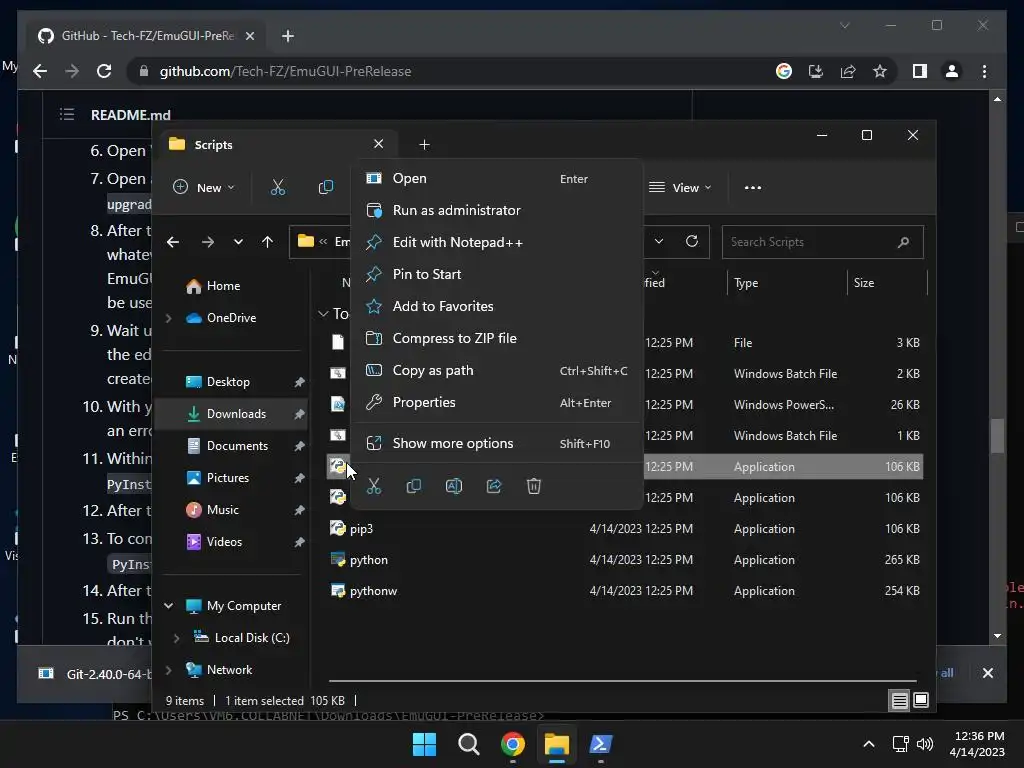Screen dimensions: 1024x768
Task: Open recent locations chevron in Explorer
Action: pos(238,242)
